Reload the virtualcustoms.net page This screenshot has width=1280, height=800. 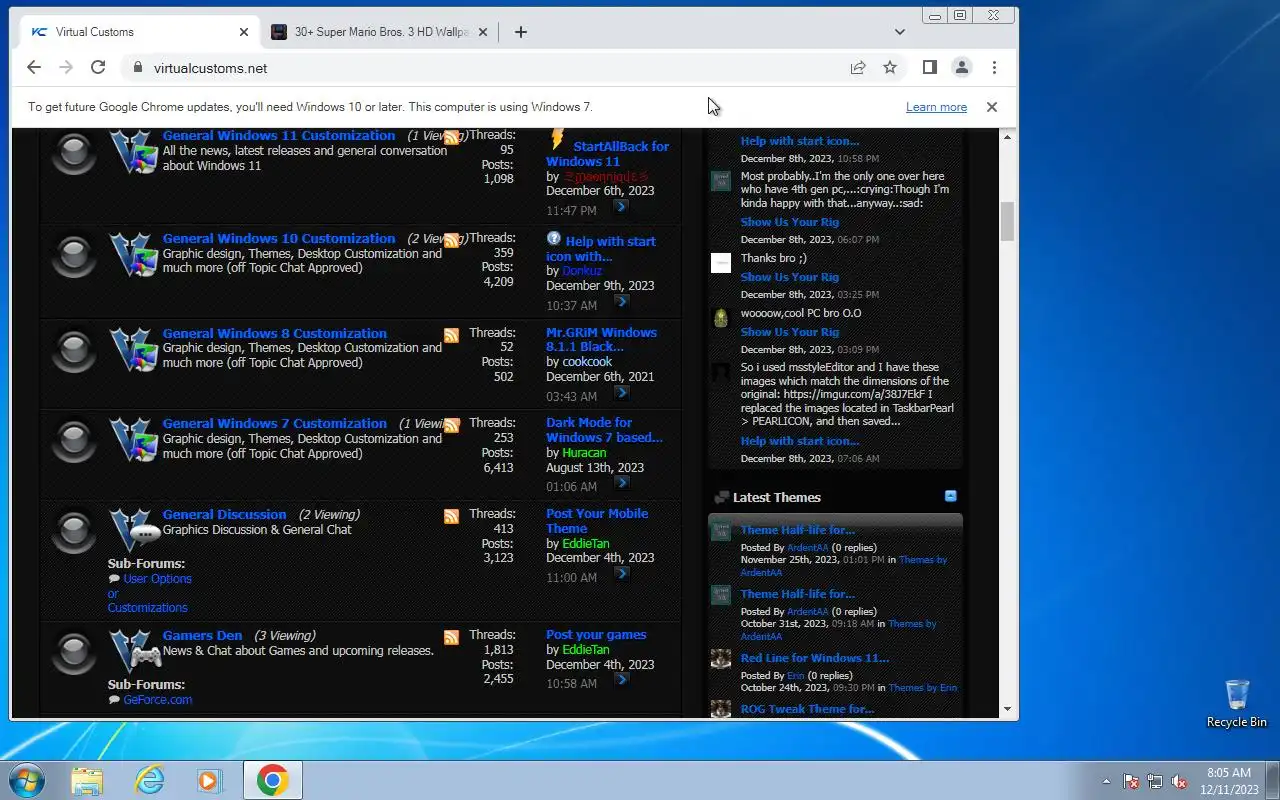(x=98, y=68)
